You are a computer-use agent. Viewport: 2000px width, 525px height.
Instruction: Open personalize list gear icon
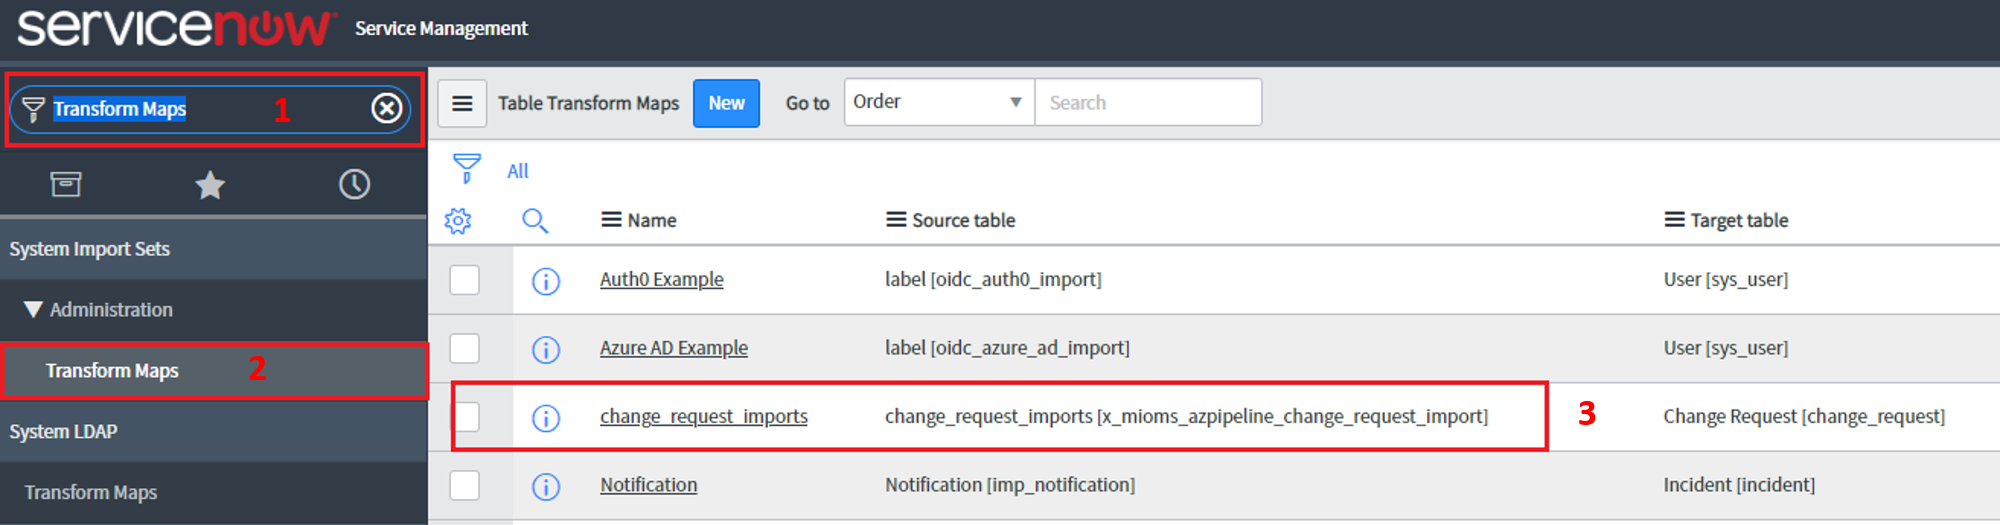pos(458,220)
